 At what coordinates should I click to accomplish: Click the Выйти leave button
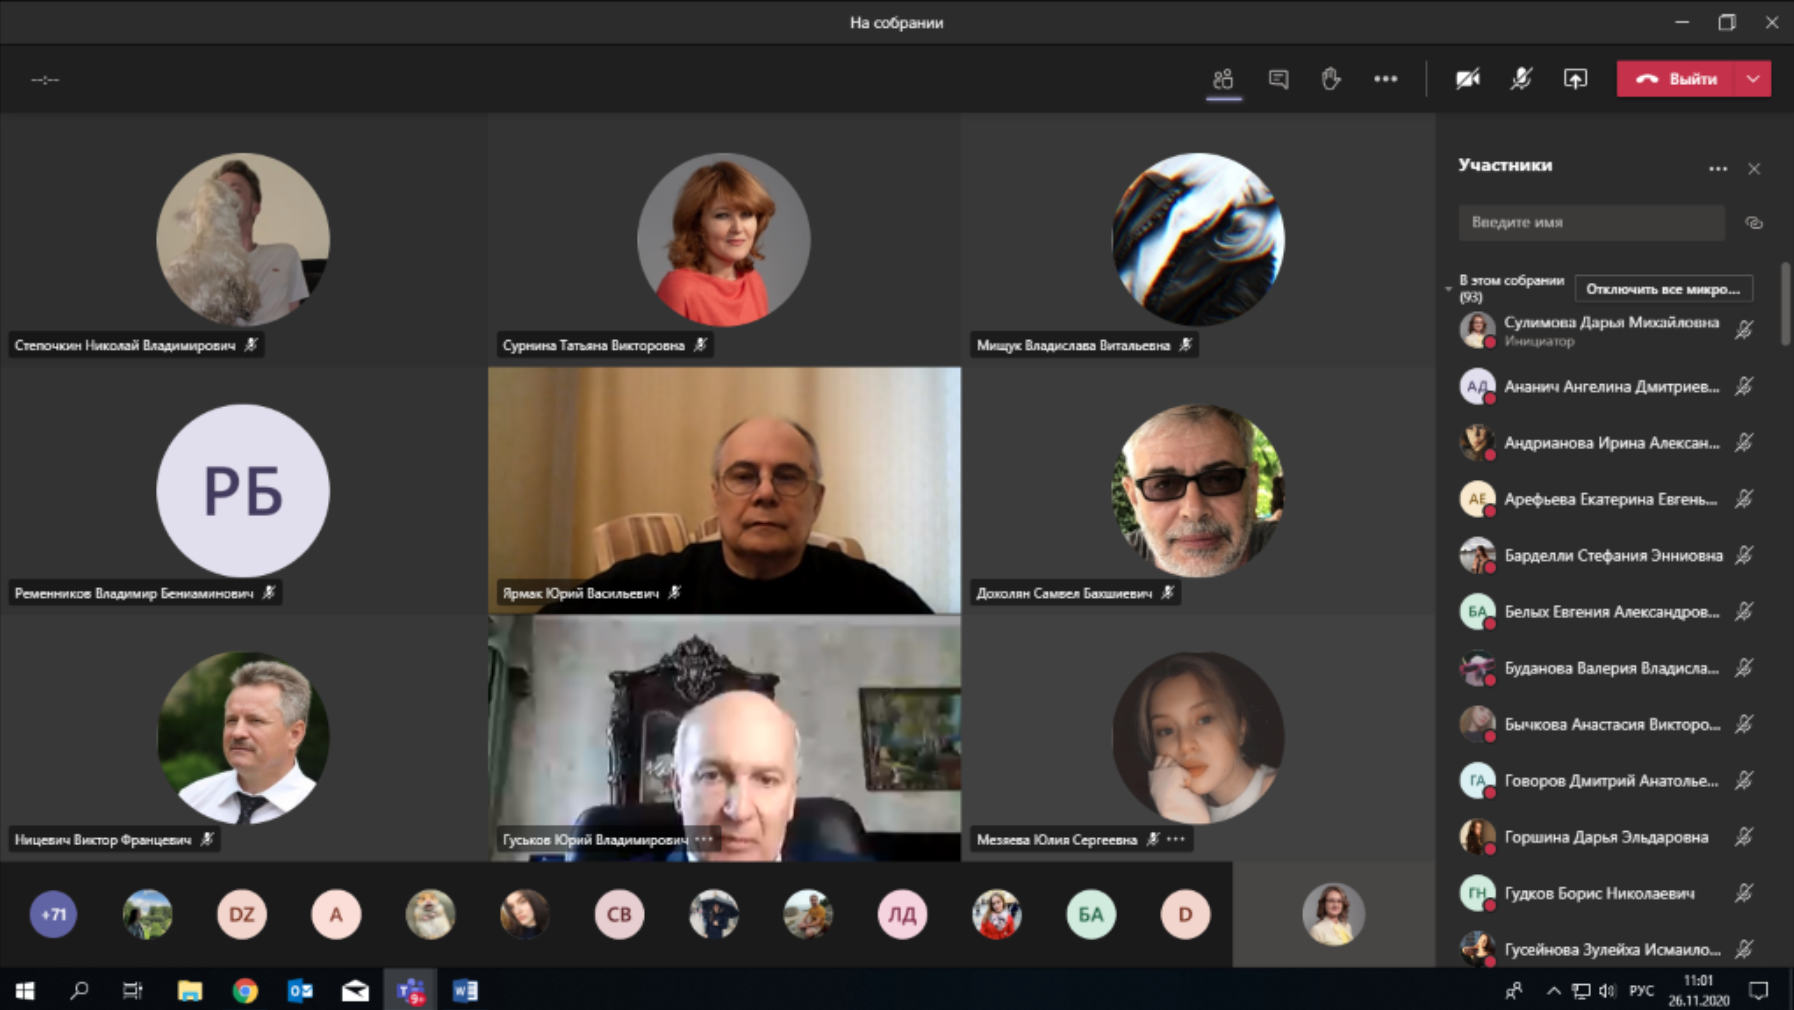coord(1675,79)
